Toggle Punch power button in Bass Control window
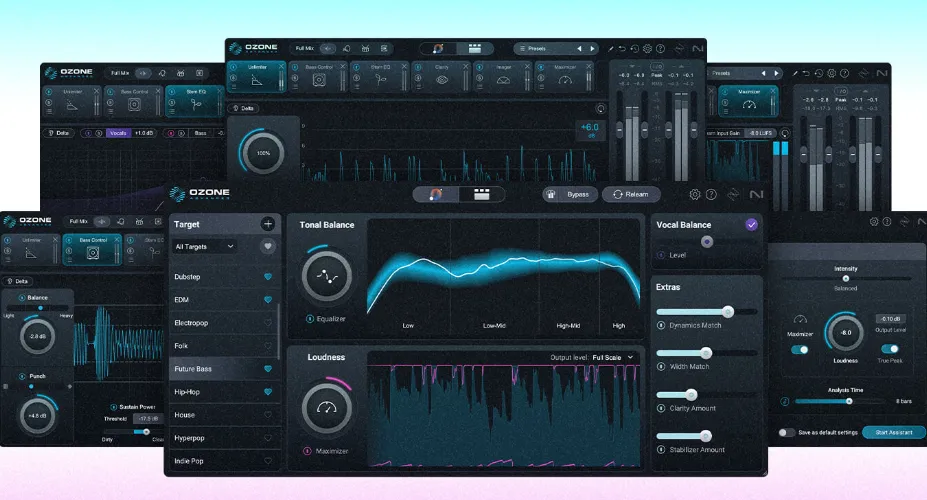Viewport: 927px width, 500px height. [22, 376]
